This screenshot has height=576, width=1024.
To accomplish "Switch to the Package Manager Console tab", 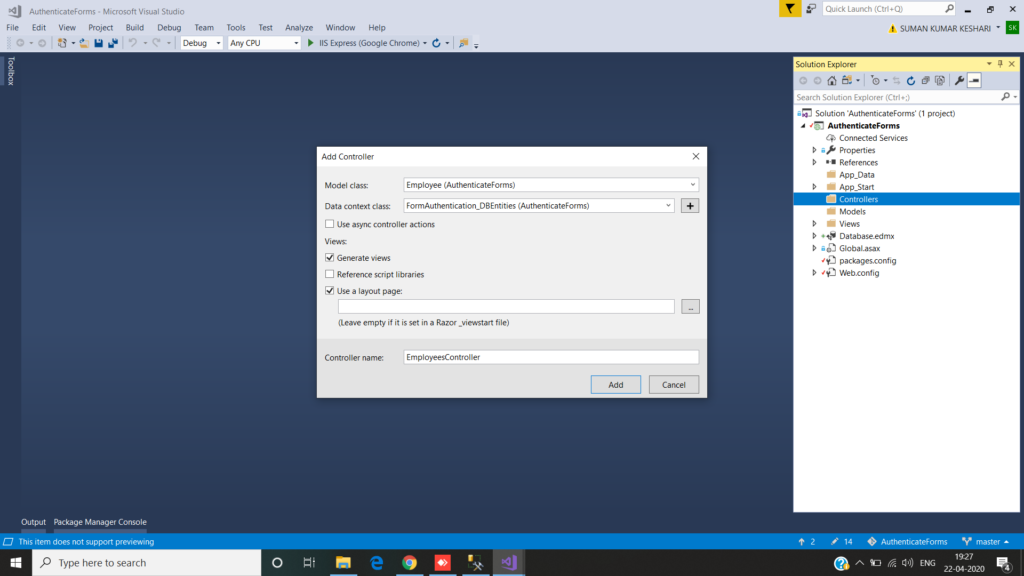I will tap(100, 522).
